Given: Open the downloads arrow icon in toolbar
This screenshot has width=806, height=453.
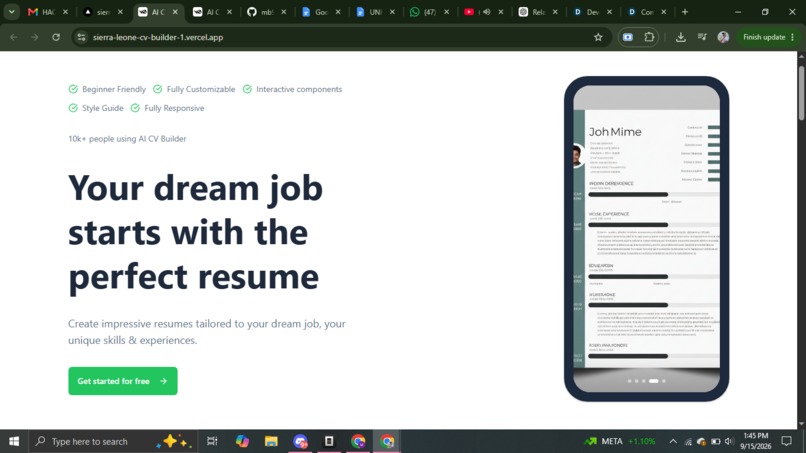Looking at the screenshot, I should (x=681, y=37).
